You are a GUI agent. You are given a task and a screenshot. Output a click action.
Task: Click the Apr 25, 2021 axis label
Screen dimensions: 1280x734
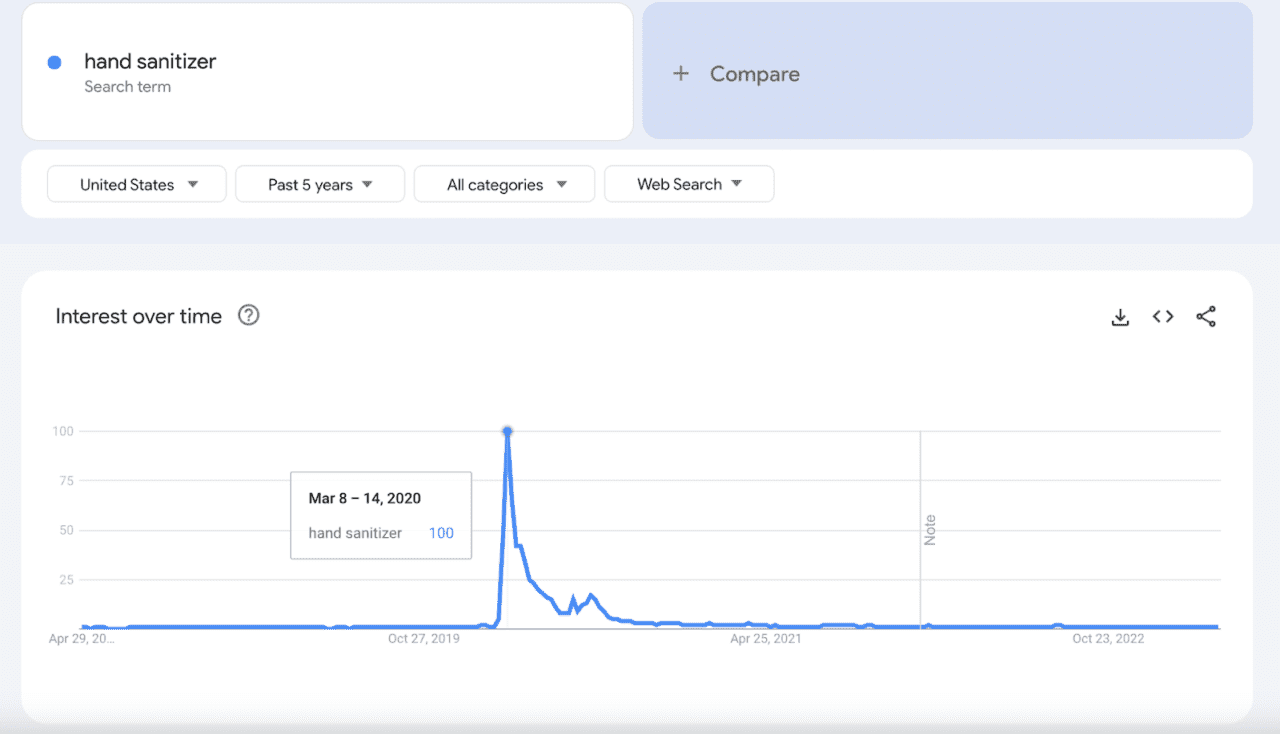pyautogui.click(x=765, y=638)
